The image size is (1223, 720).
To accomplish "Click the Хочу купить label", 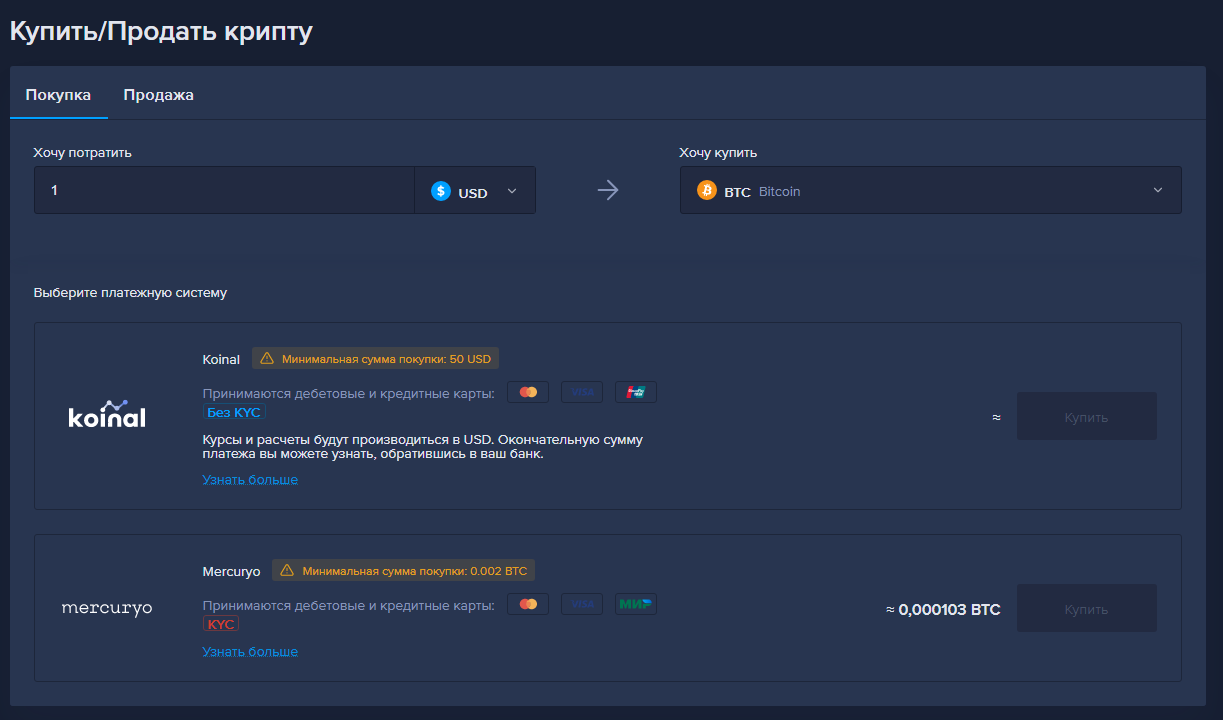I will click(718, 153).
